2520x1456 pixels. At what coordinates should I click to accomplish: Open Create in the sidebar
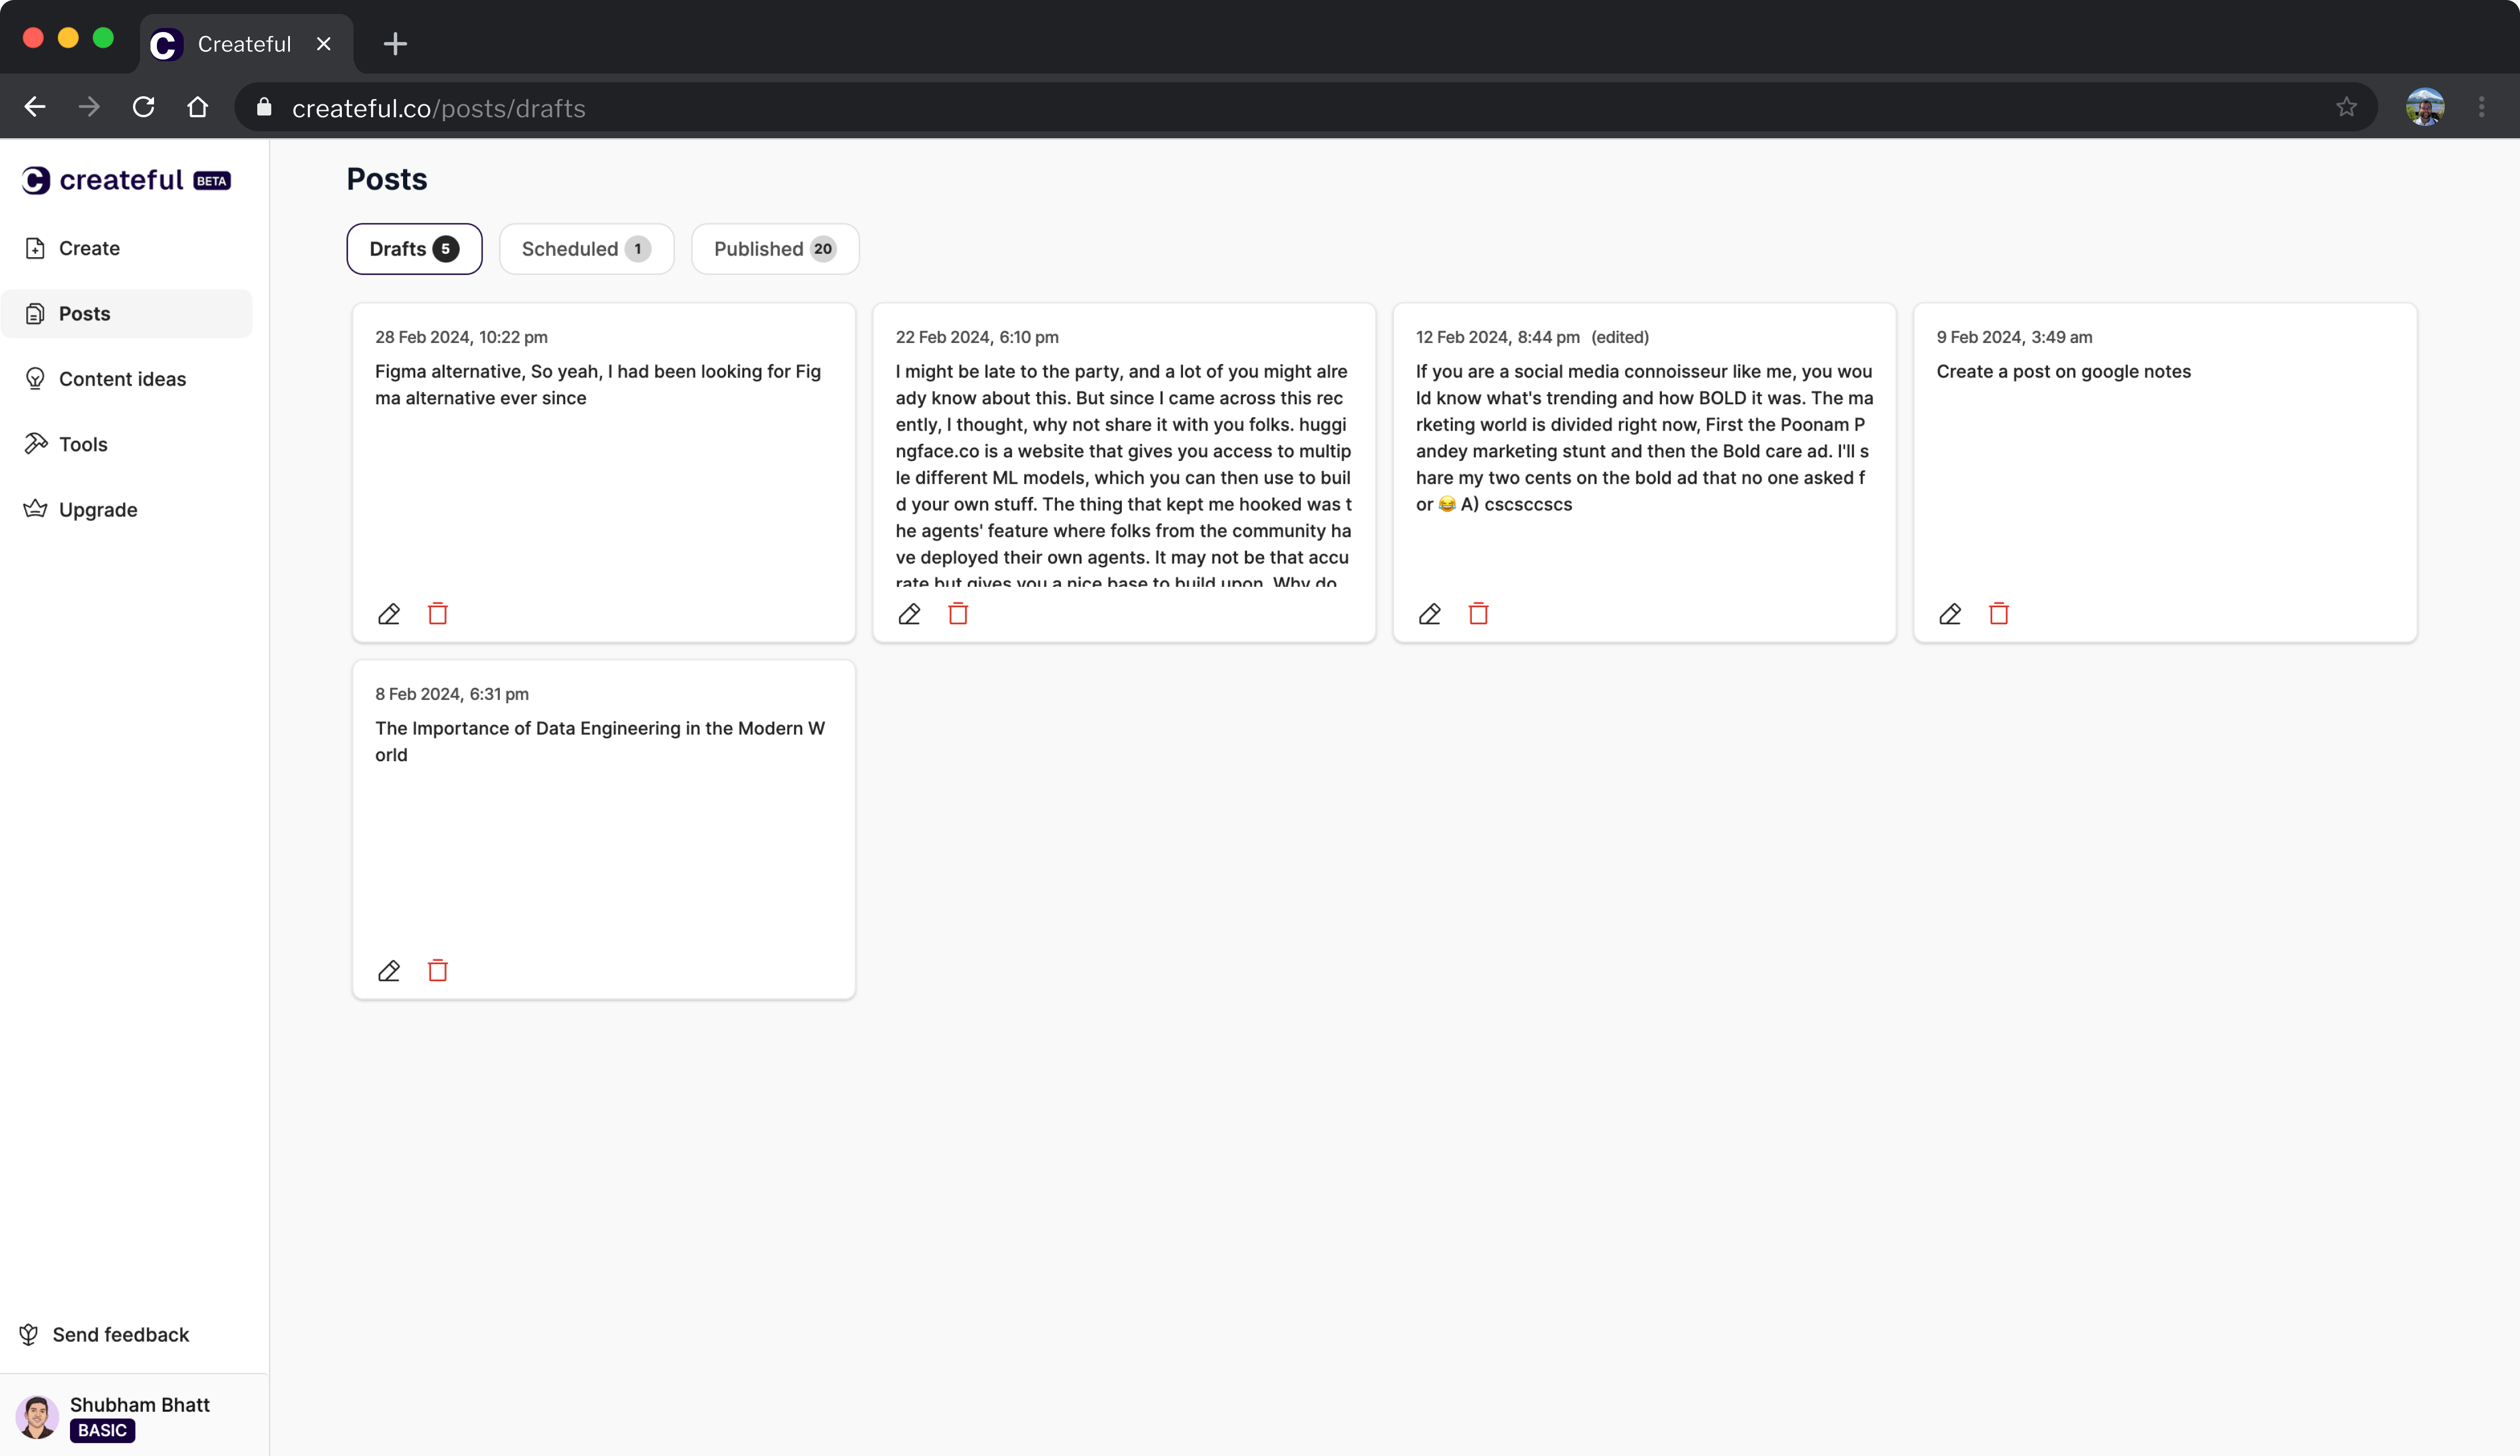pos(127,248)
